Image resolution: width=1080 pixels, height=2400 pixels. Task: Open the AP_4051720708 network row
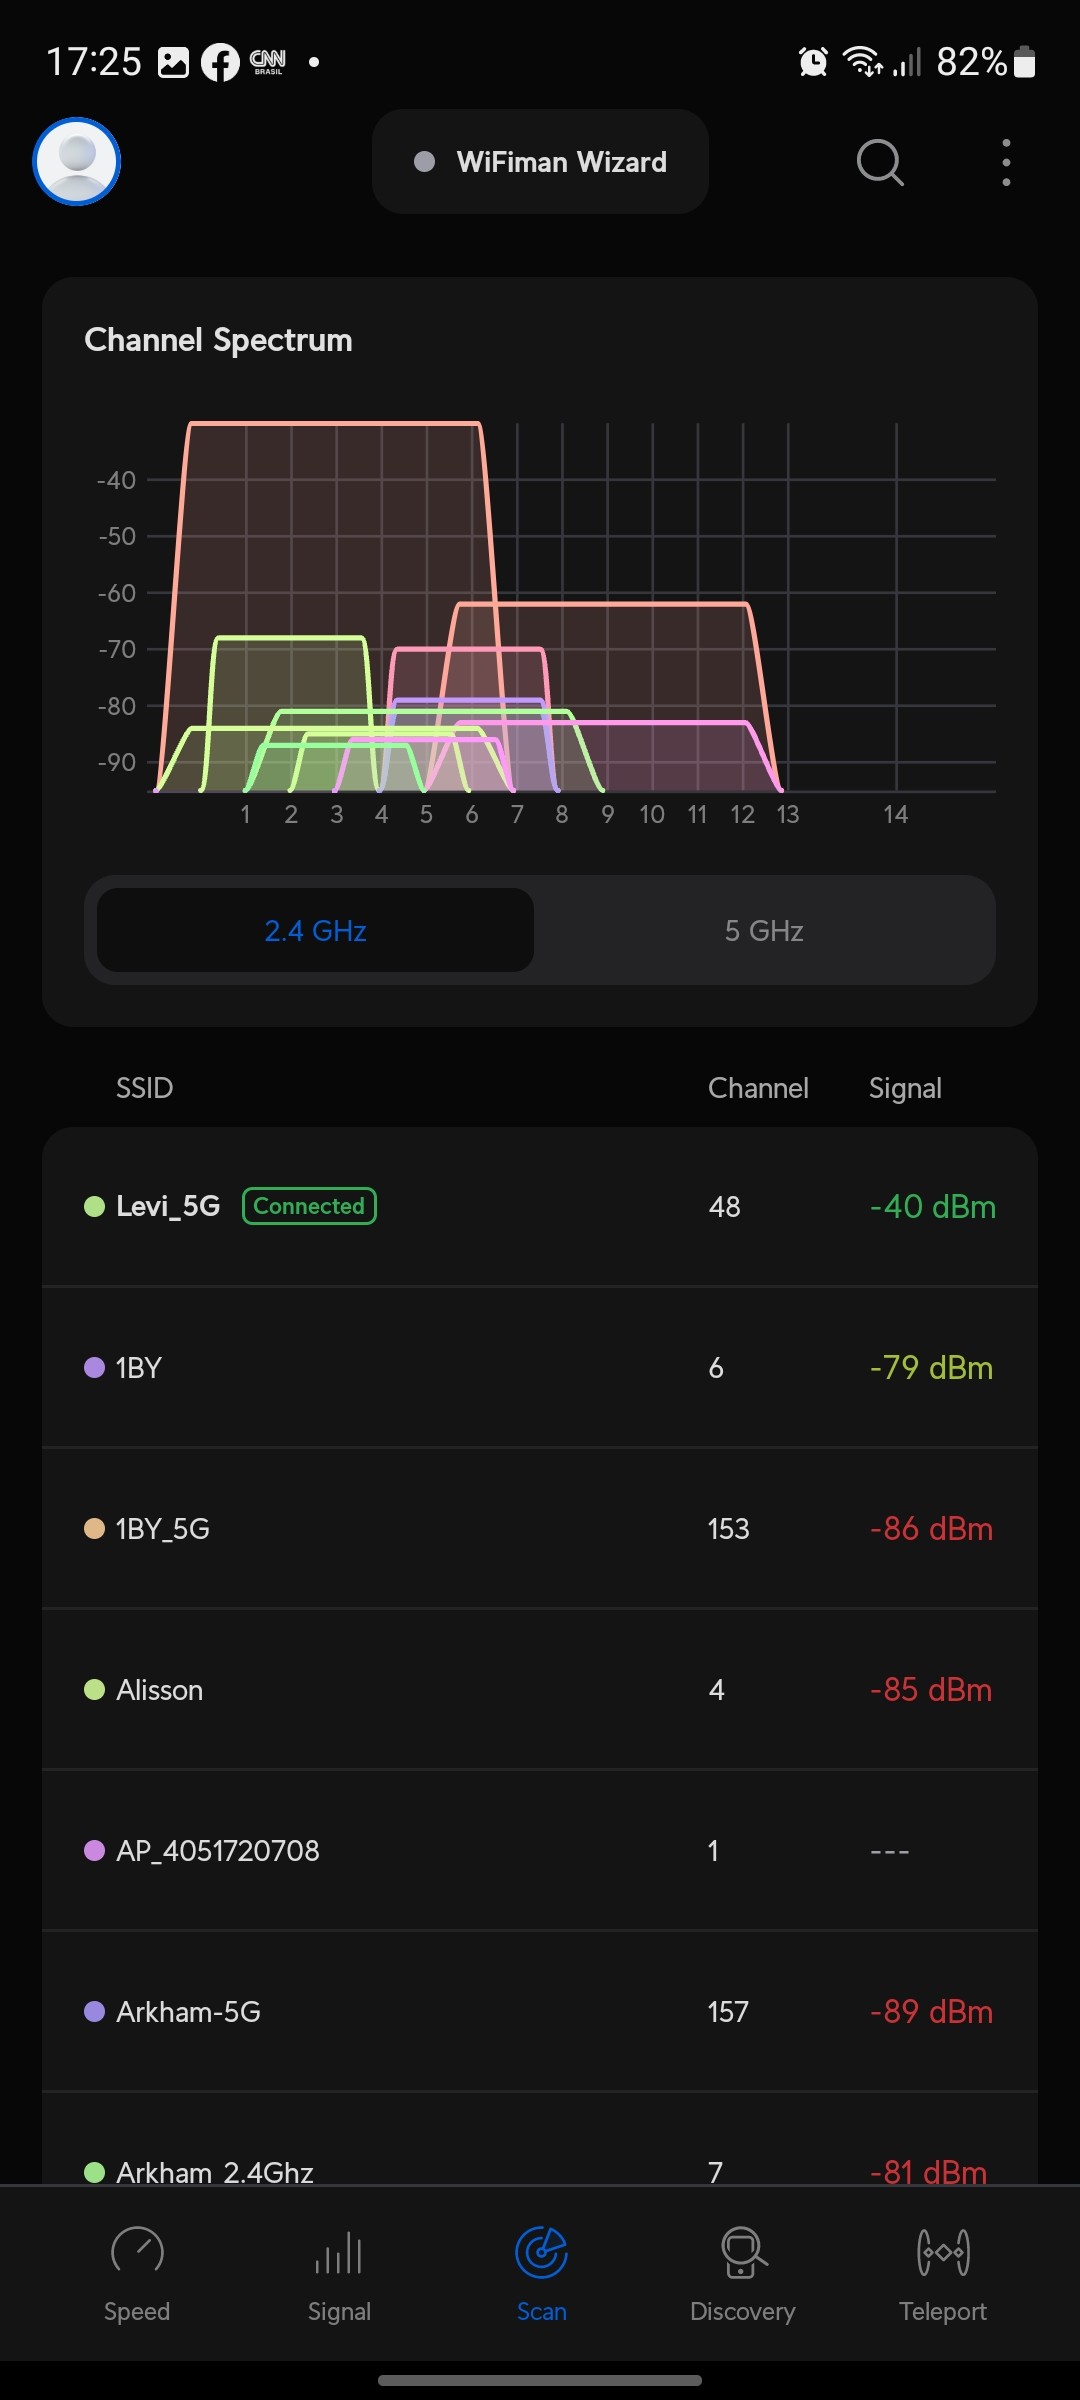540,1851
